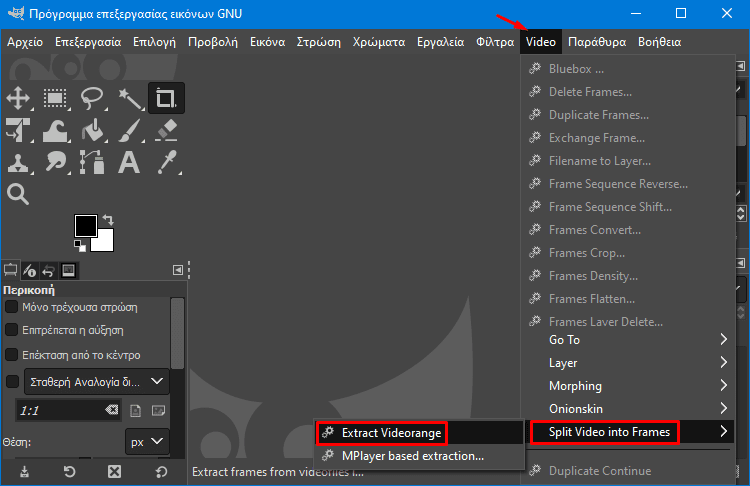Select the Paintbrush tool

click(129, 130)
